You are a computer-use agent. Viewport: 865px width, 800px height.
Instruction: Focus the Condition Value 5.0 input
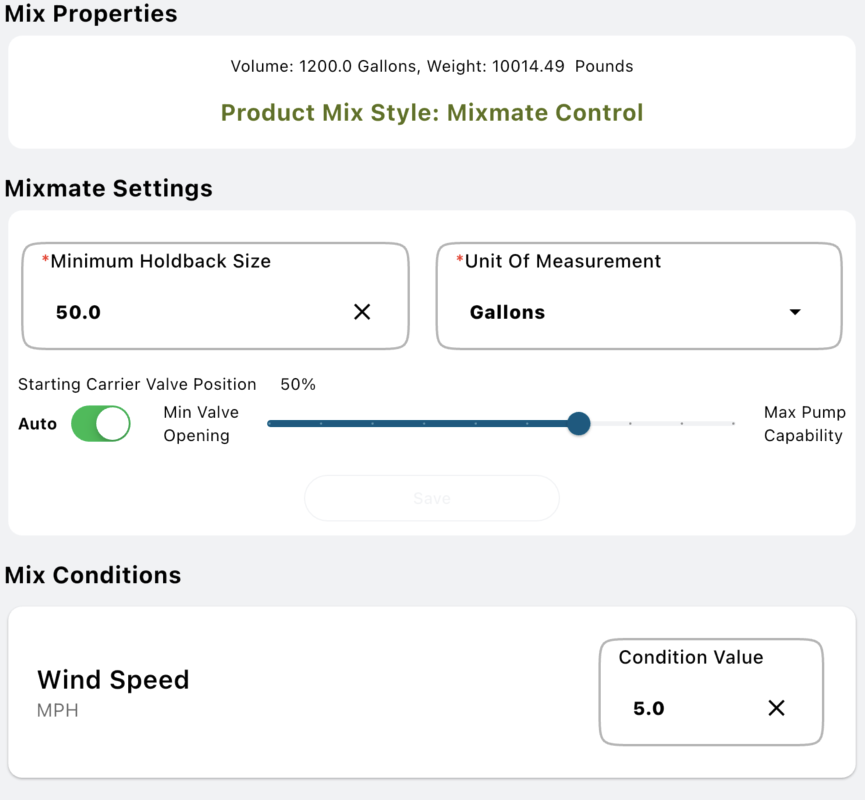[680, 708]
